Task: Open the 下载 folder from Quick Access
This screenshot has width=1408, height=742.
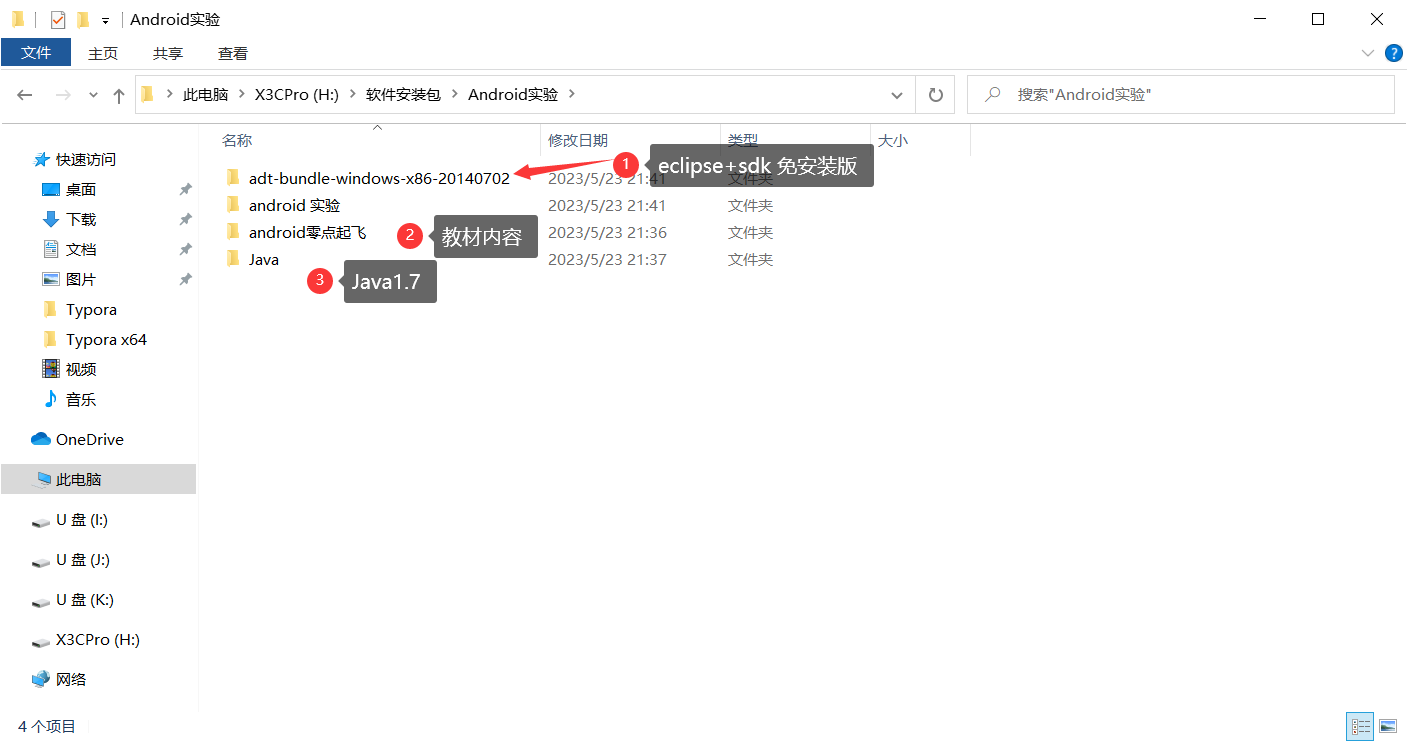Action: [81, 219]
